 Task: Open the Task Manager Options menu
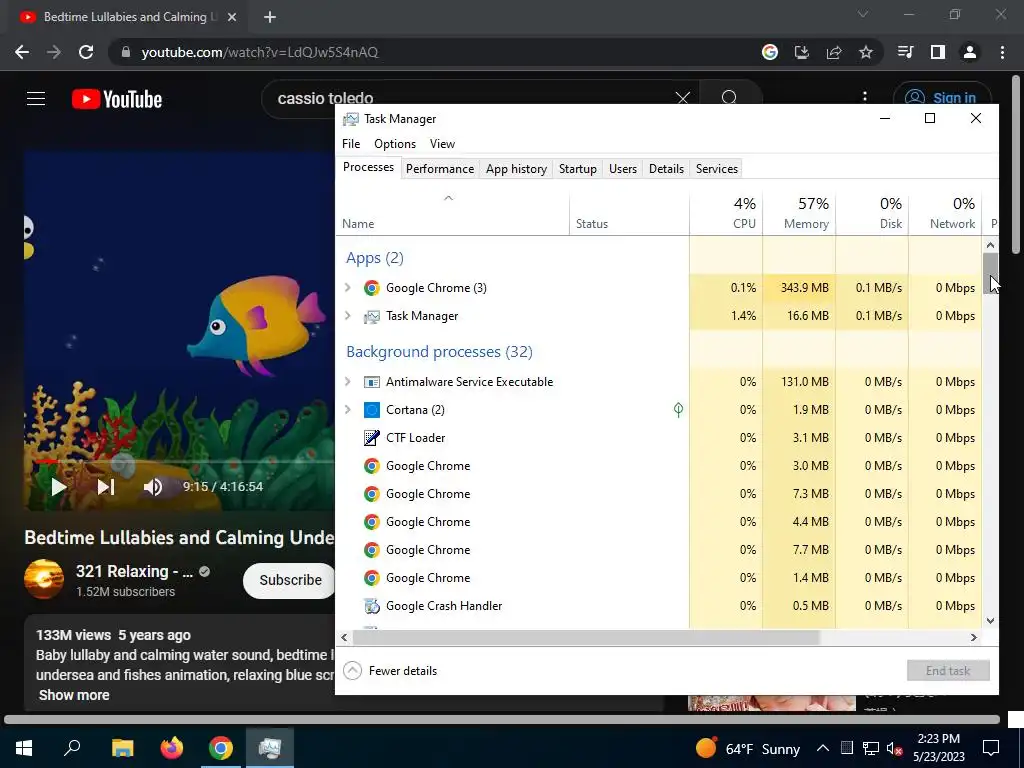[395, 144]
